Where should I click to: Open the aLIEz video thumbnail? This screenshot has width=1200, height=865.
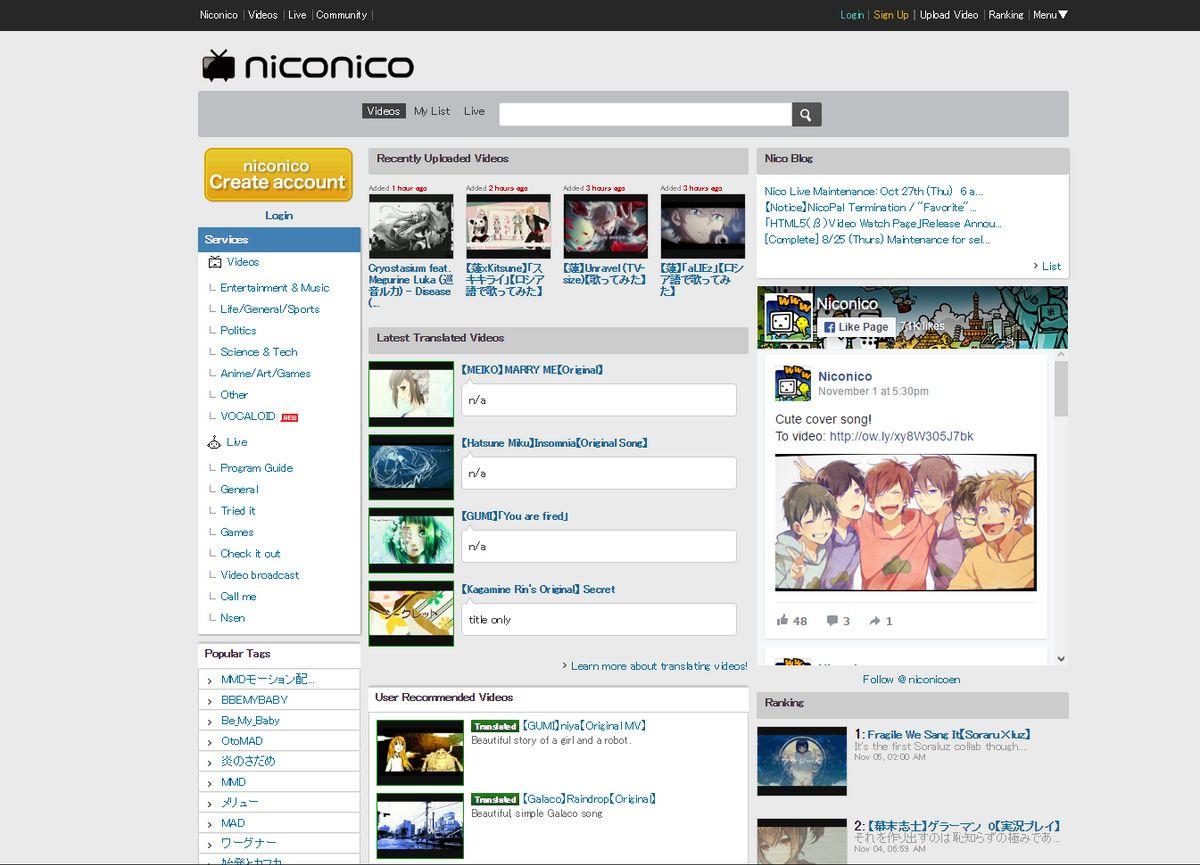tap(703, 227)
